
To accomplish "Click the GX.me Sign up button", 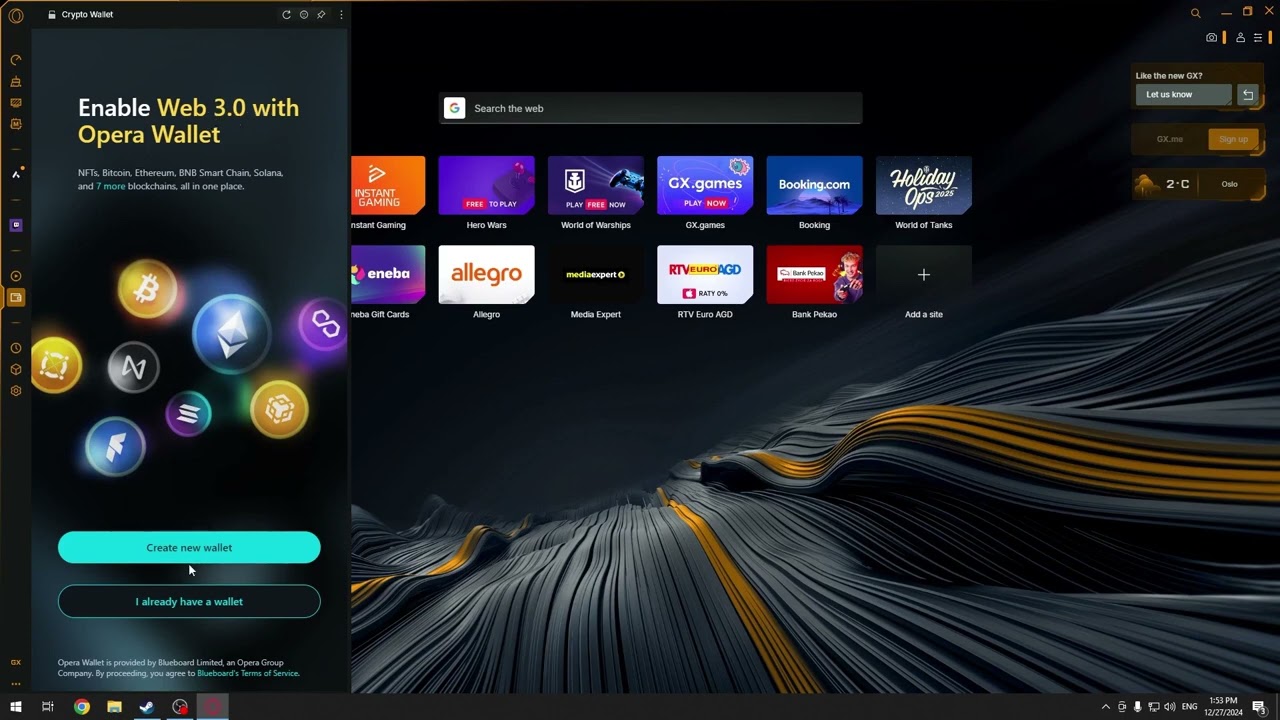I will 1233,139.
